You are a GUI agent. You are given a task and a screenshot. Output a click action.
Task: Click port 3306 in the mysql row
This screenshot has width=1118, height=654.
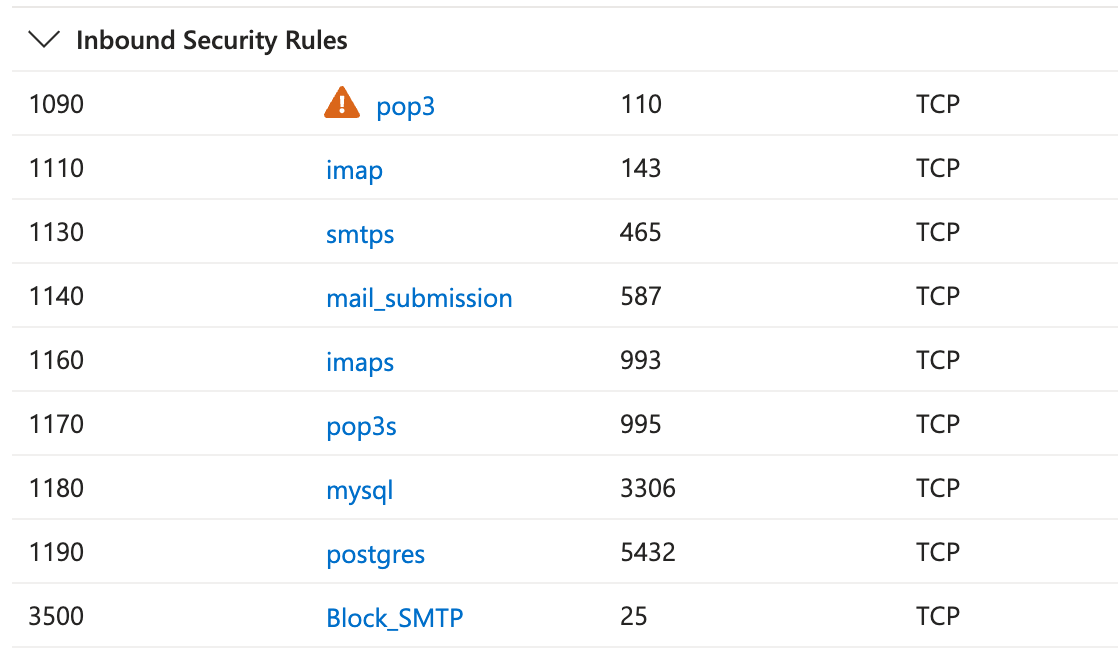click(647, 488)
